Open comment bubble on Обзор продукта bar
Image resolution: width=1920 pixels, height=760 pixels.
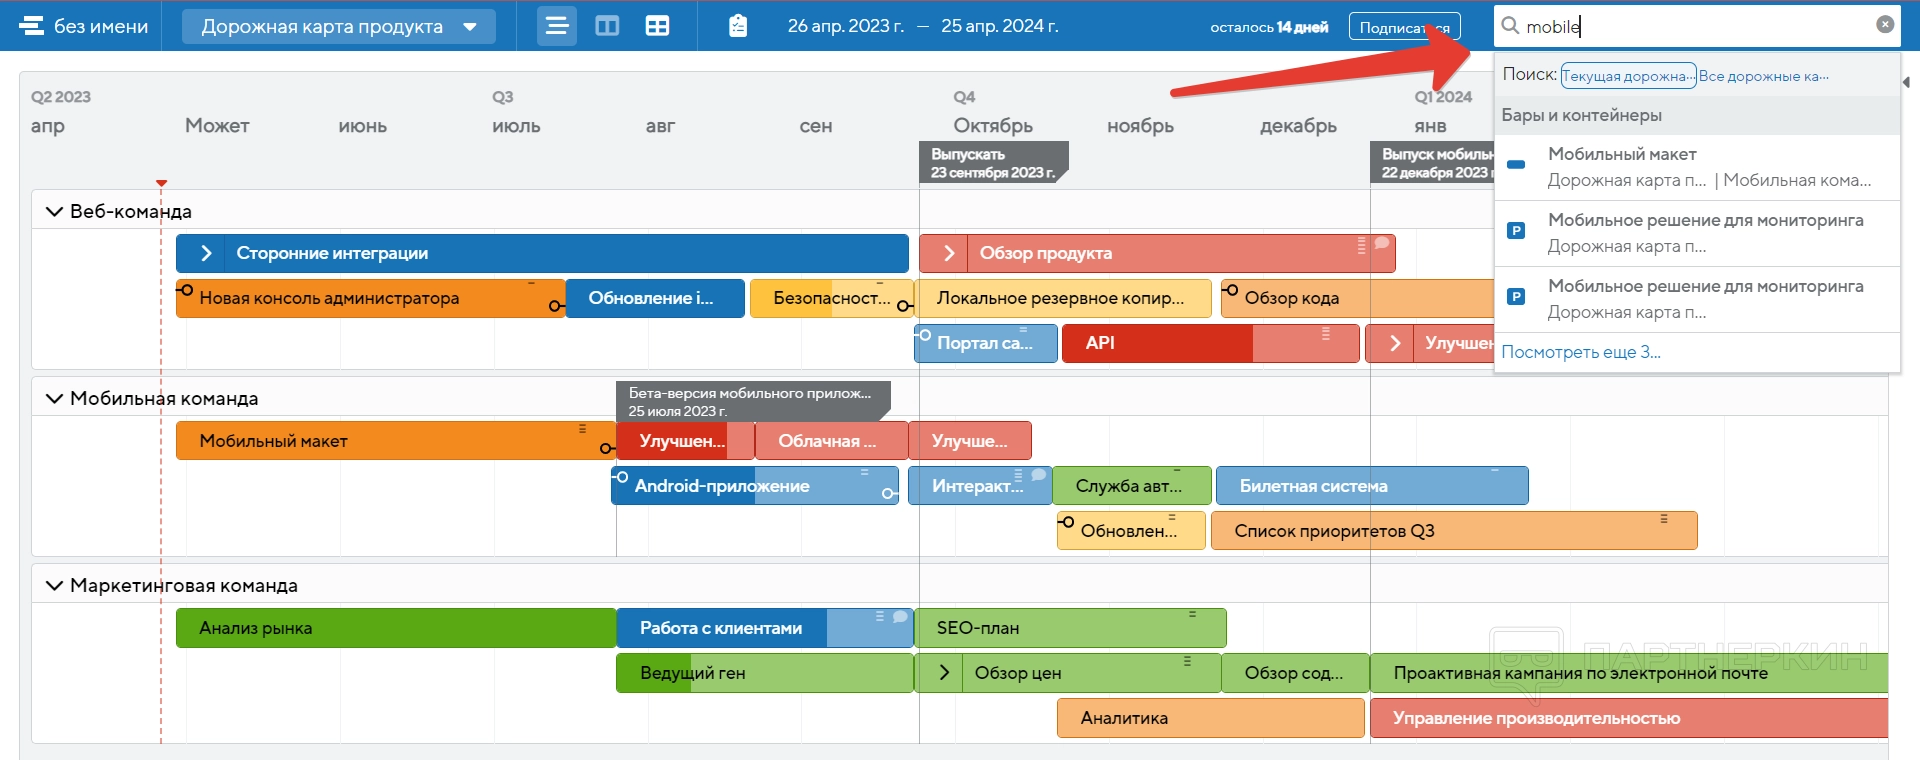(1381, 243)
